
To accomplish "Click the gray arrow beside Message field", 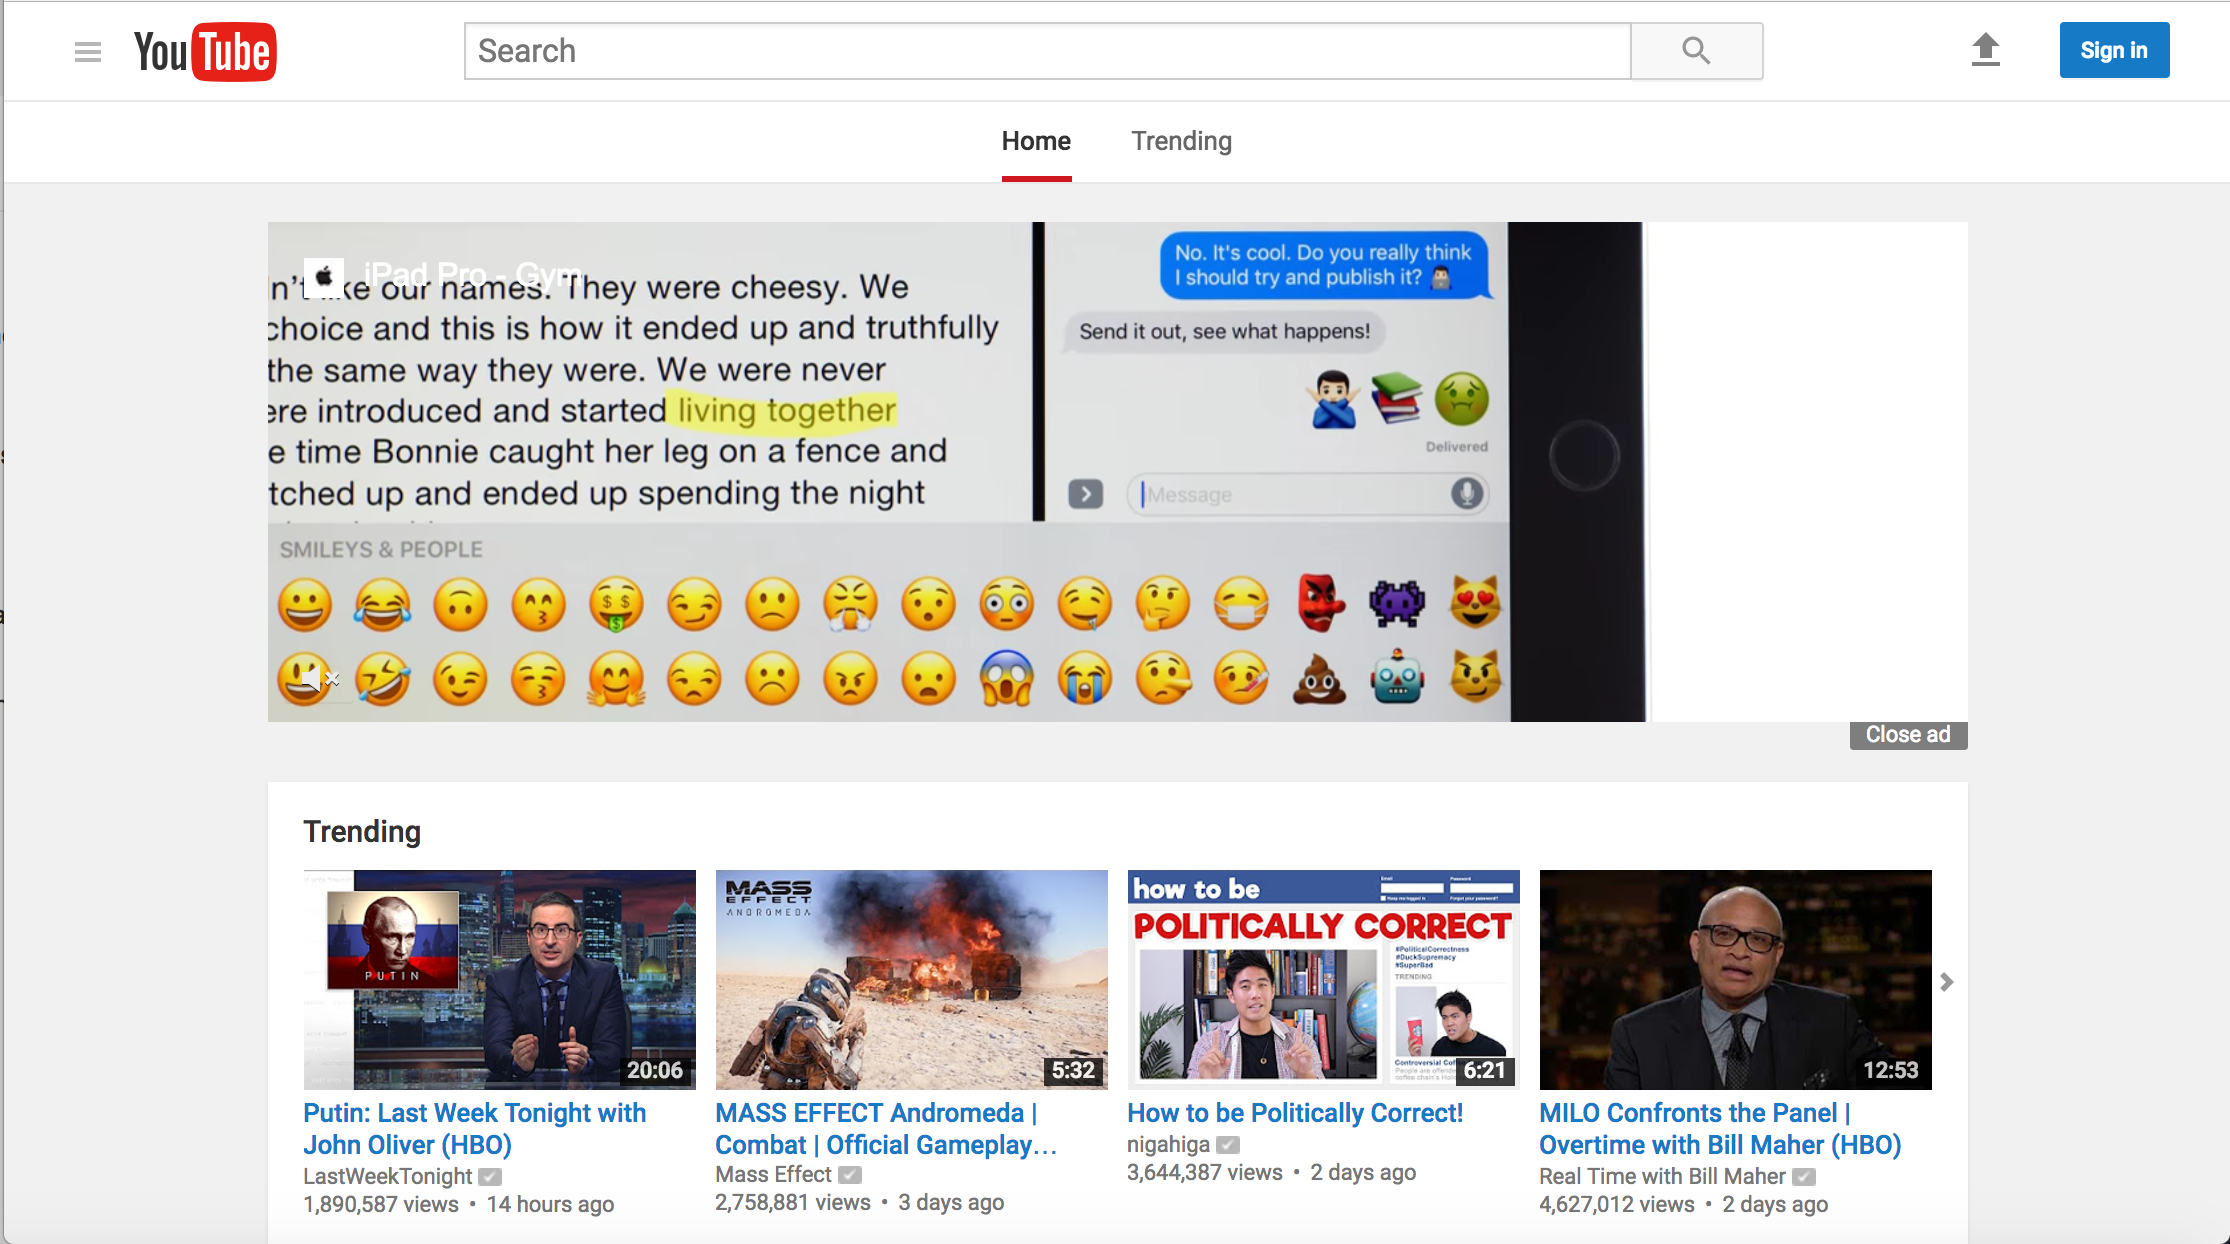I will pos(1085,494).
